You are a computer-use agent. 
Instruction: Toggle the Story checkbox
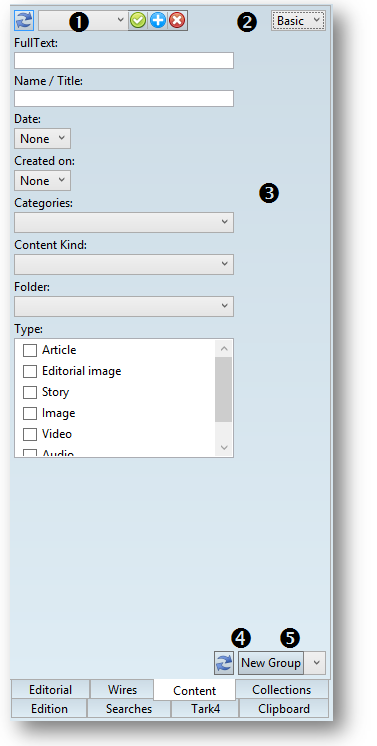(x=30, y=392)
